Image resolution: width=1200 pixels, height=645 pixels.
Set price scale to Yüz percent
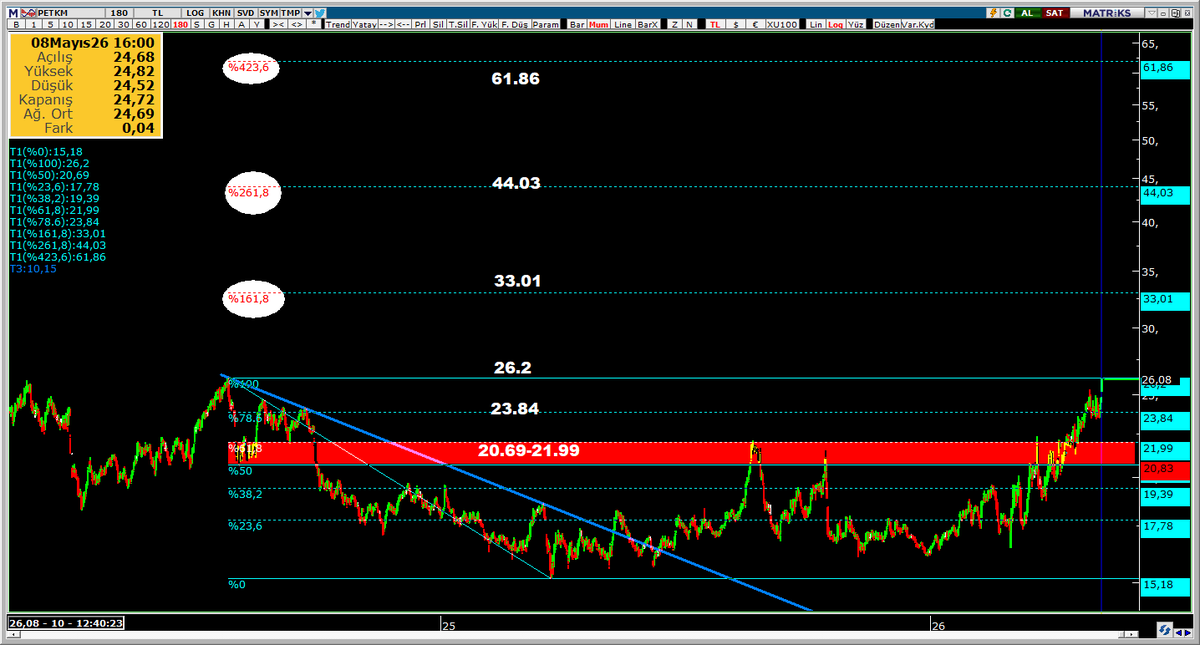856,24
